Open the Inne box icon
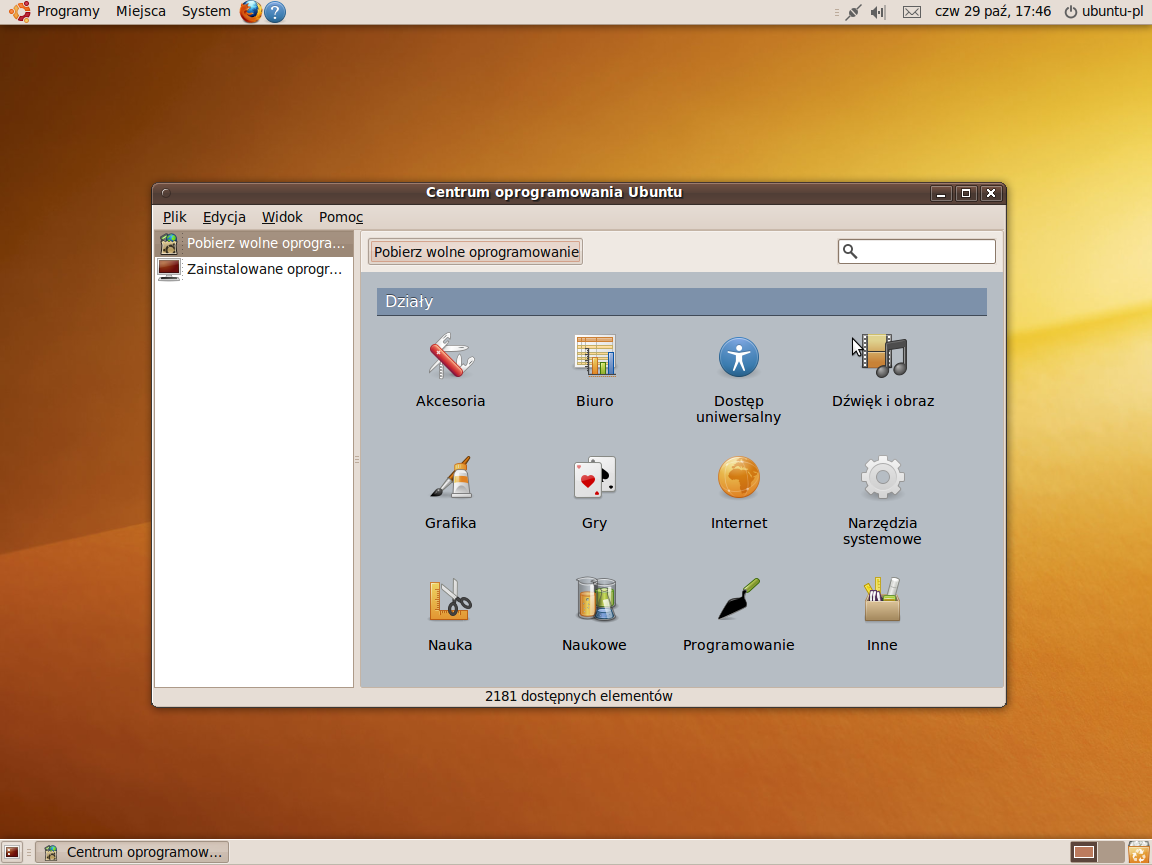Viewport: 1152px width, 865px height. coord(882,600)
